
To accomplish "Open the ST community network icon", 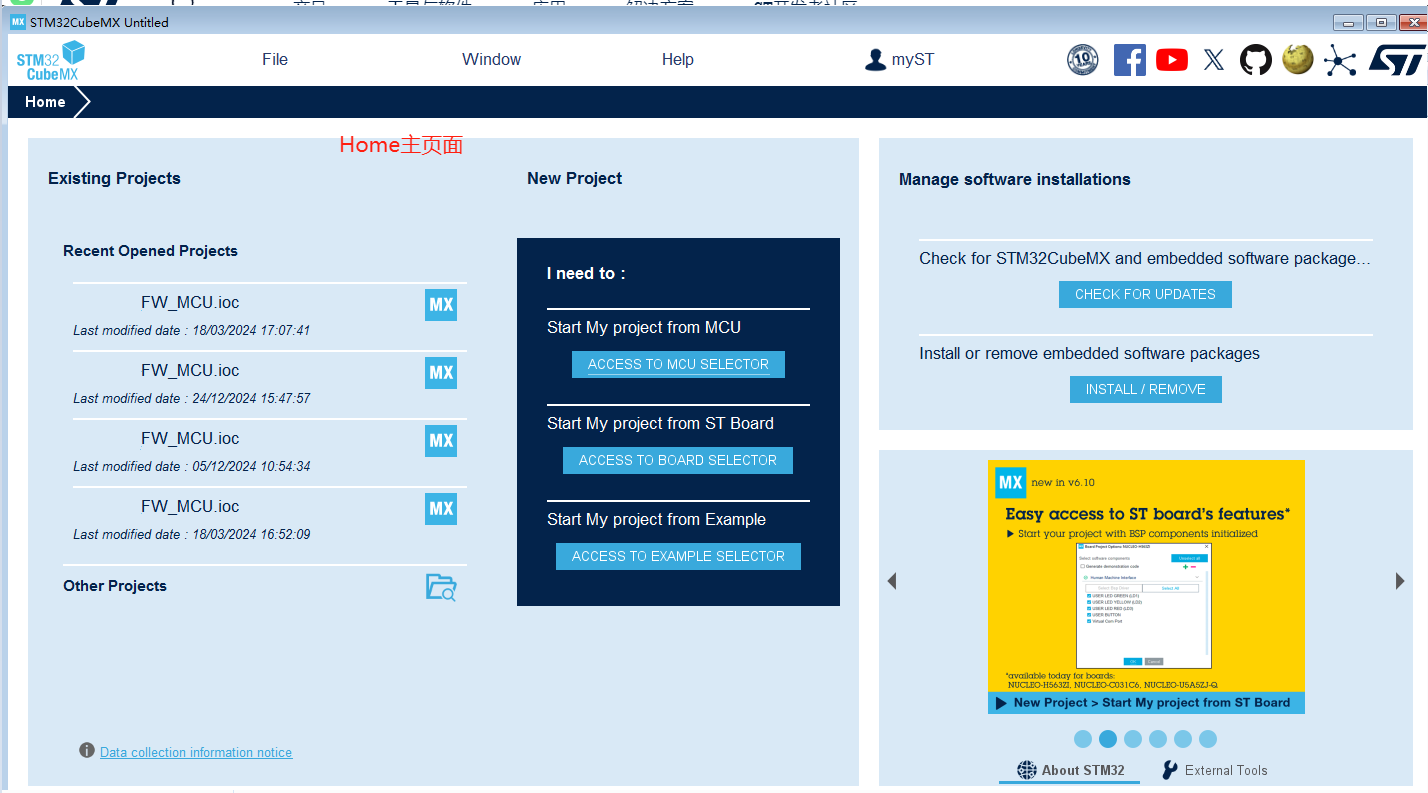I will [1340, 60].
